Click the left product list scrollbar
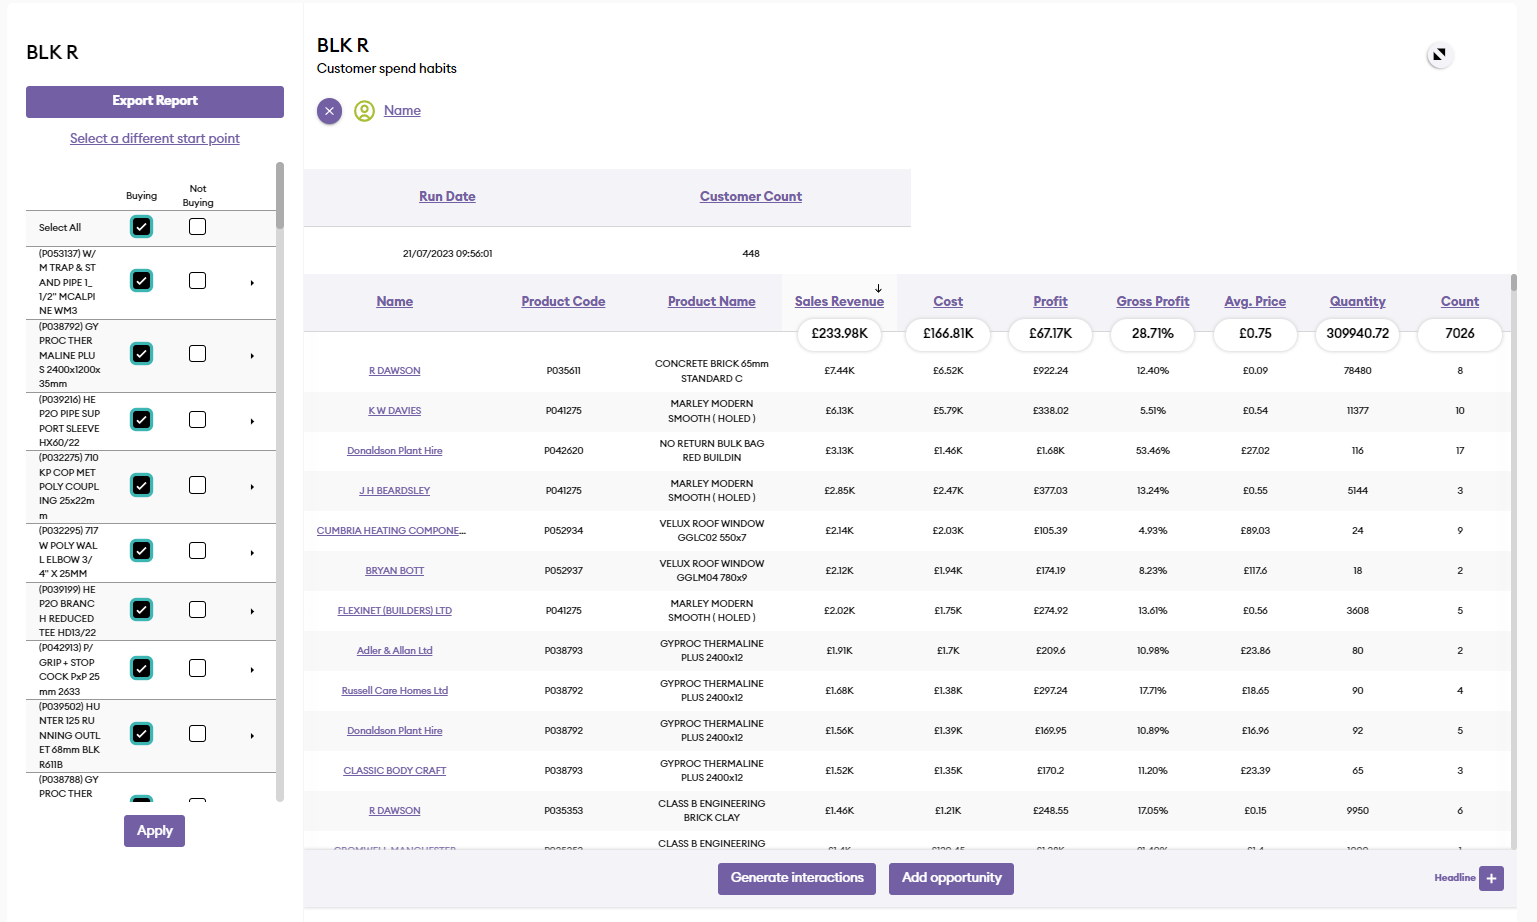This screenshot has width=1537, height=922. [x=280, y=196]
